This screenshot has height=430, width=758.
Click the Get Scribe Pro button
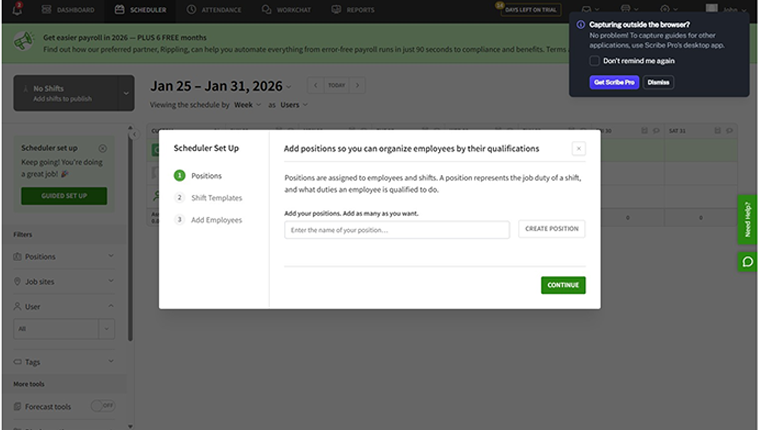[x=613, y=82]
